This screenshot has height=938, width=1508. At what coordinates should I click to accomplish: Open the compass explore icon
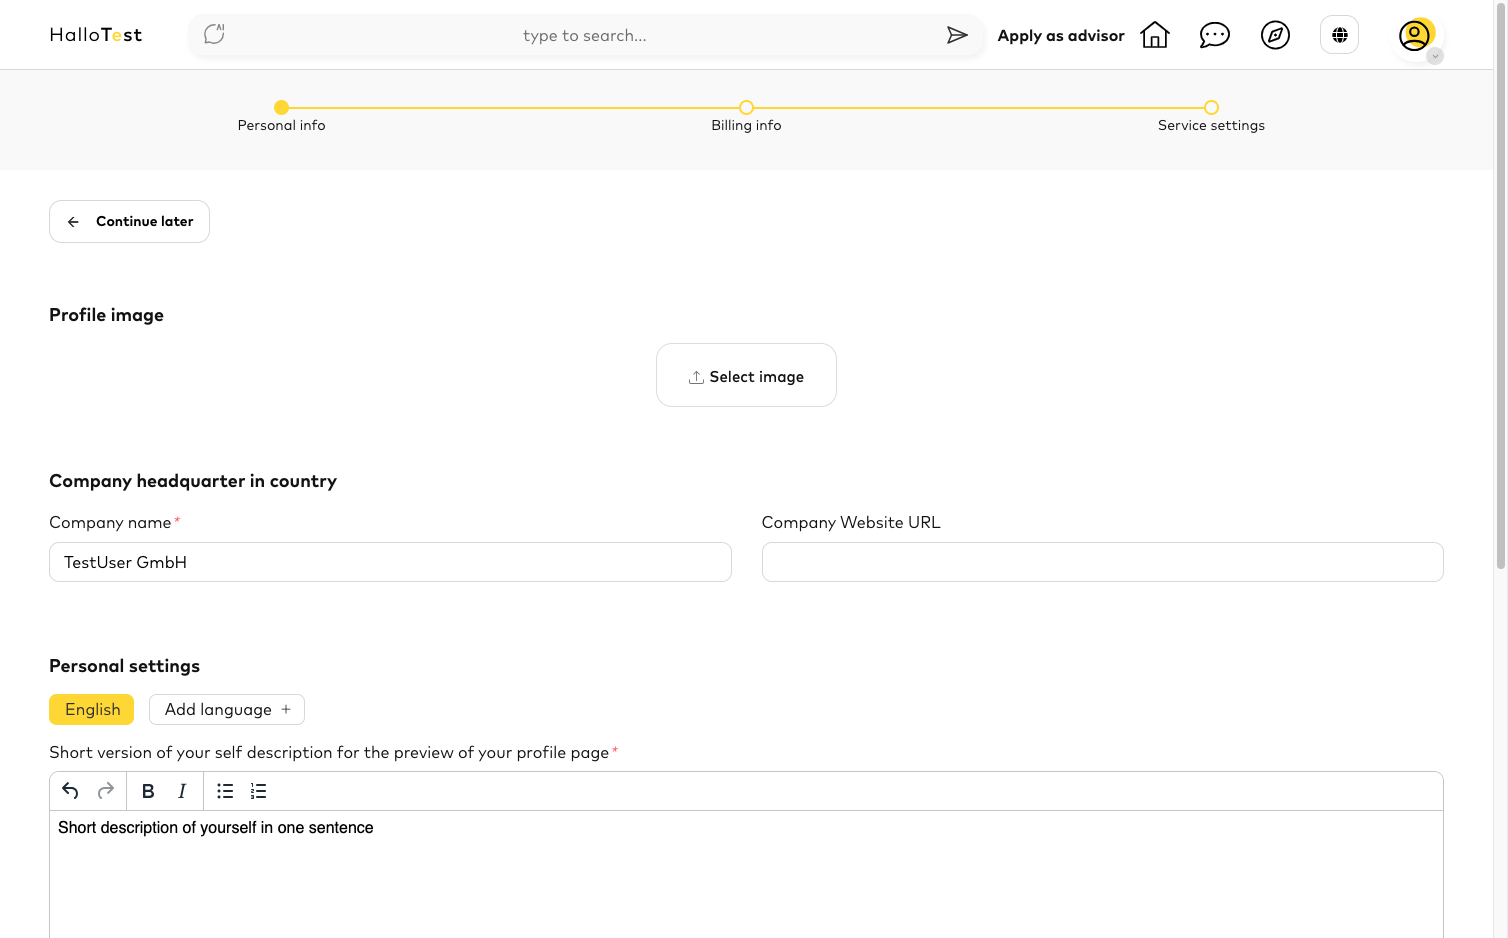[x=1275, y=35]
